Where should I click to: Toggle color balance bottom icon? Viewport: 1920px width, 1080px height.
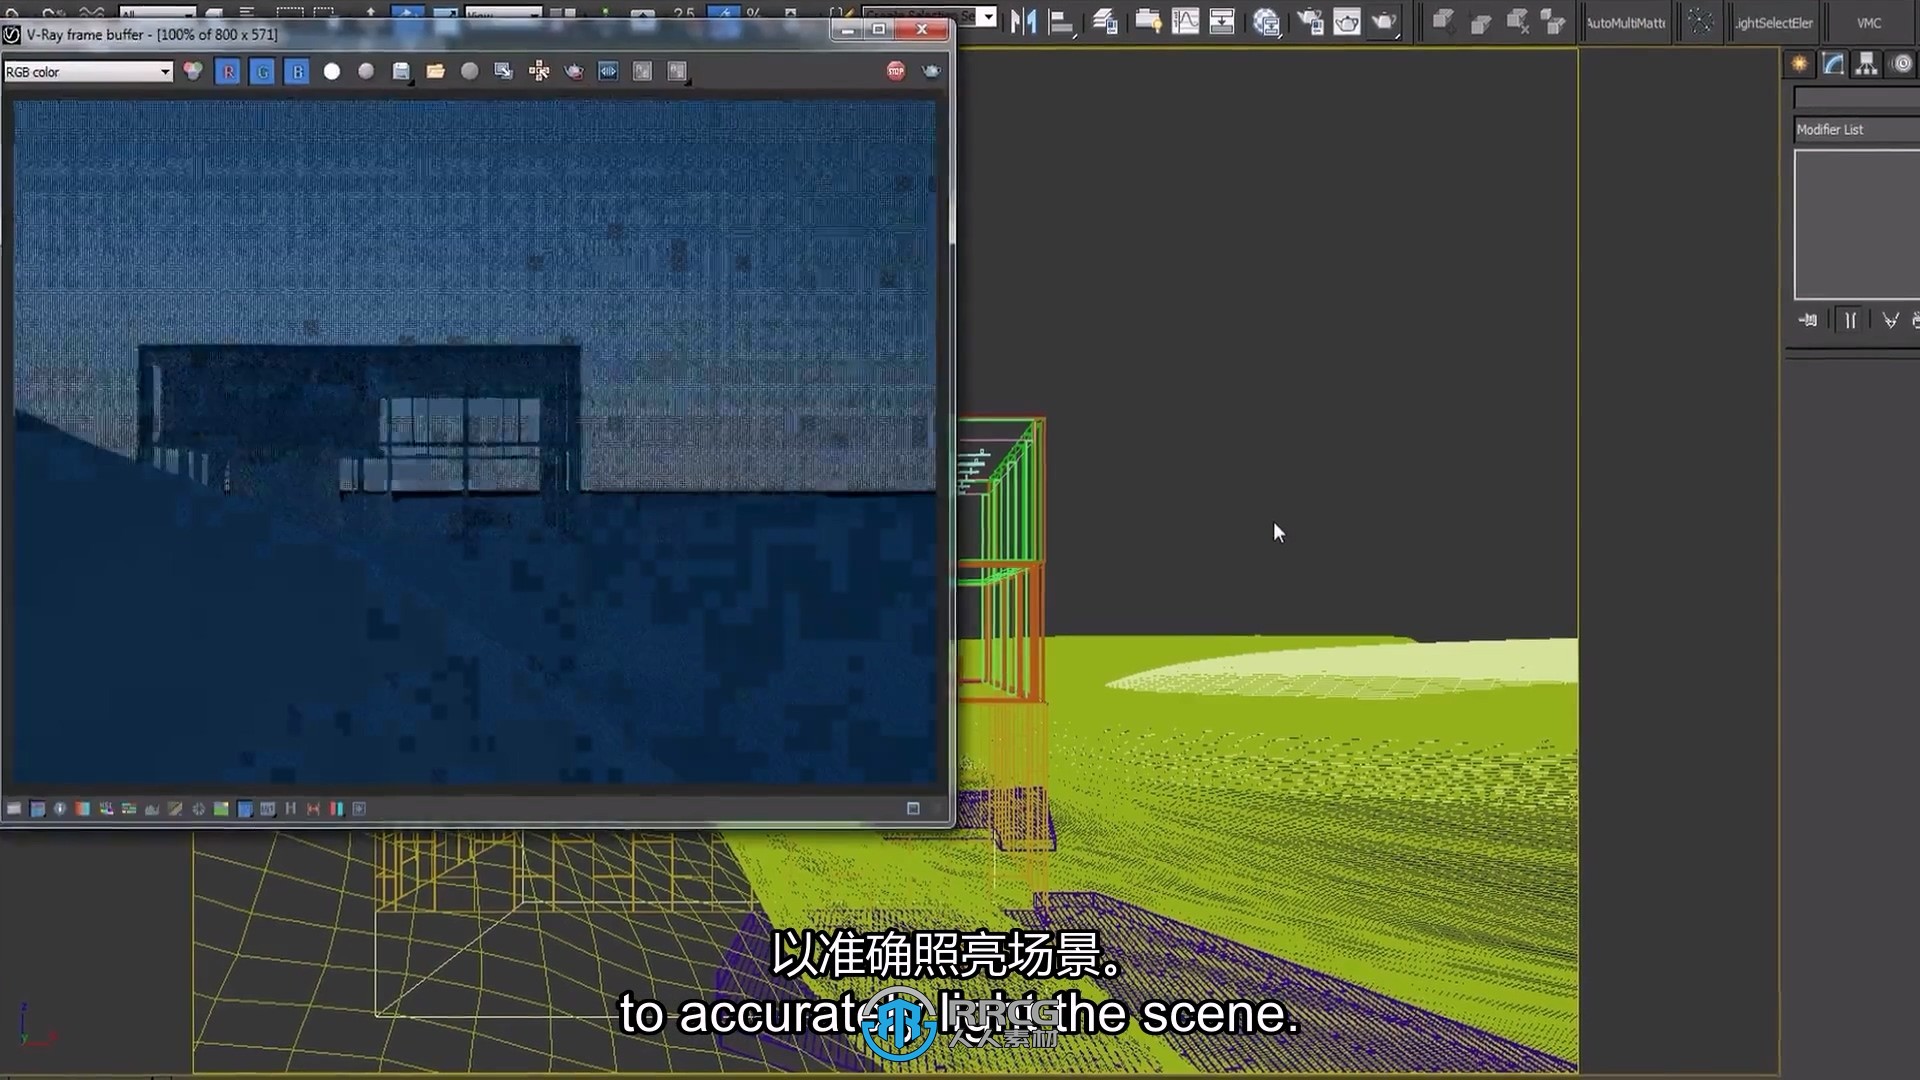click(129, 809)
